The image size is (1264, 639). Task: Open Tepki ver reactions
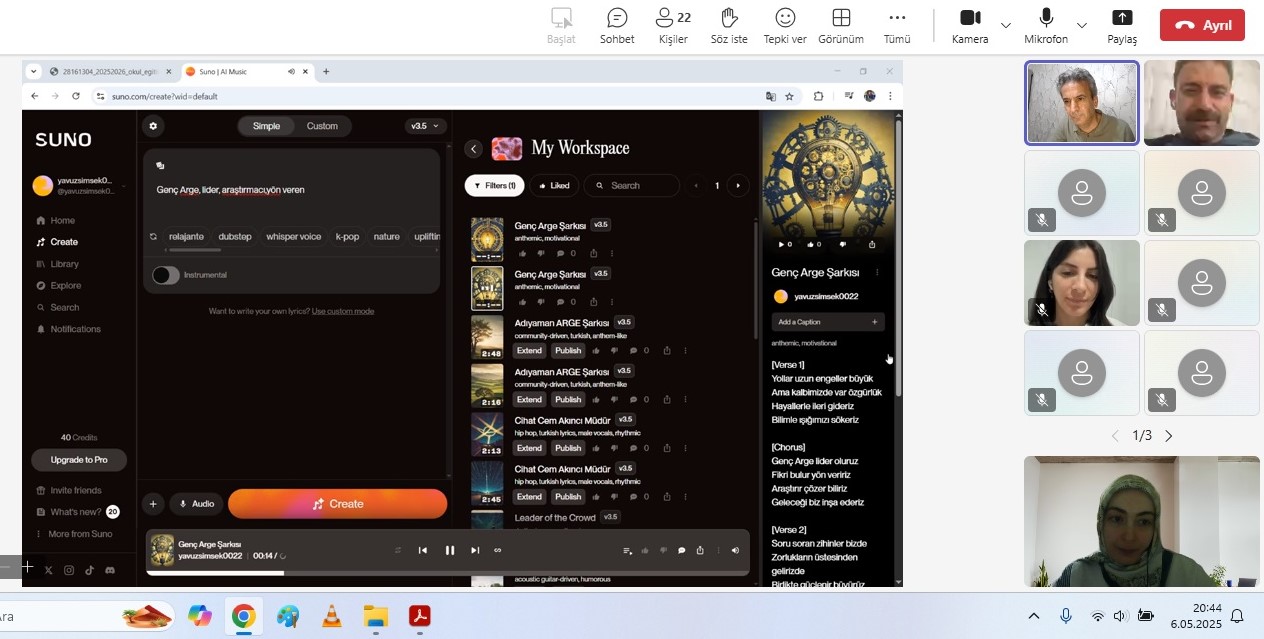click(785, 26)
